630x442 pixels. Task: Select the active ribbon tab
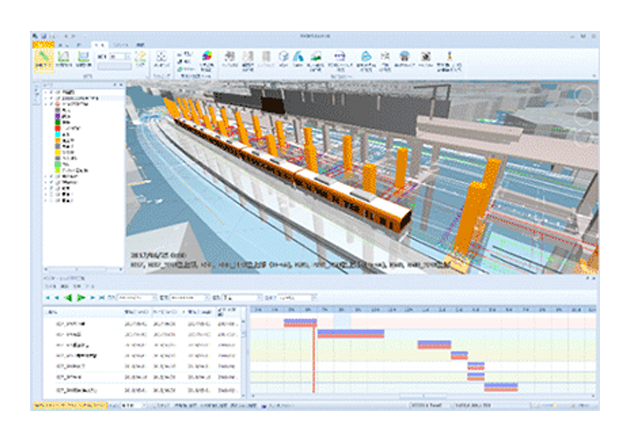[x=99, y=46]
